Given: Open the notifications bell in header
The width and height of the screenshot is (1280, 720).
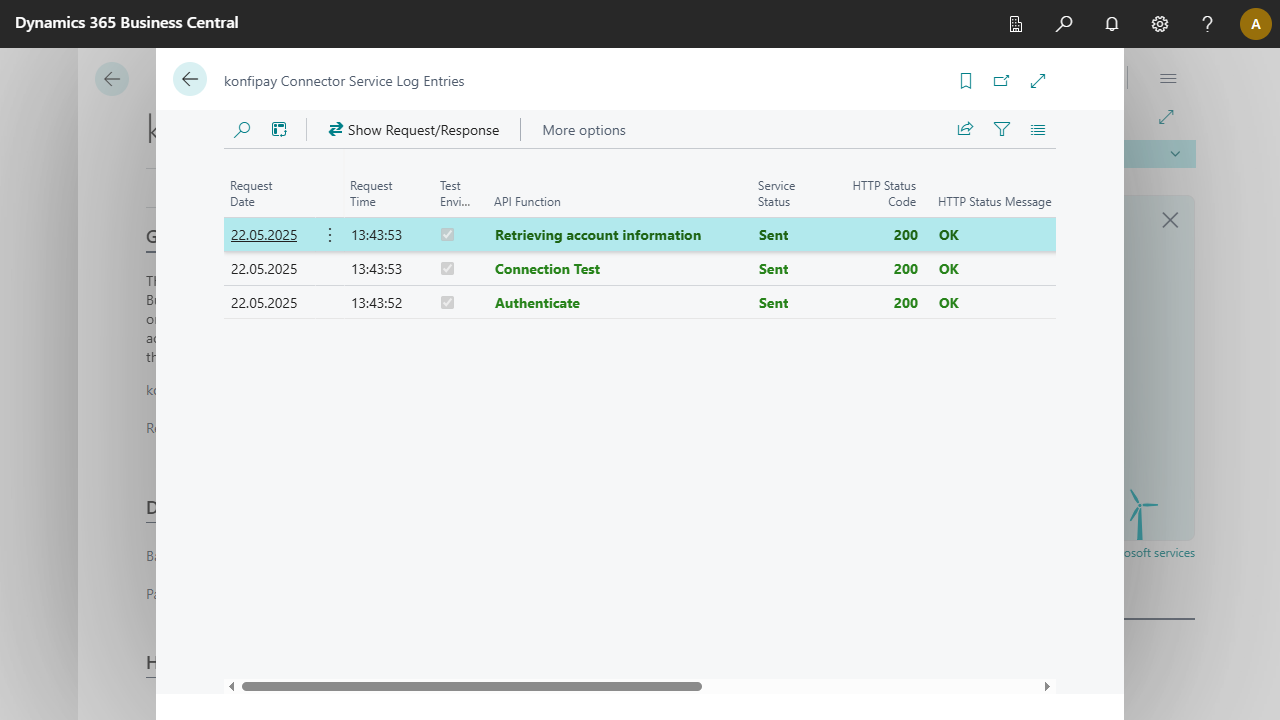Looking at the screenshot, I should pos(1111,24).
